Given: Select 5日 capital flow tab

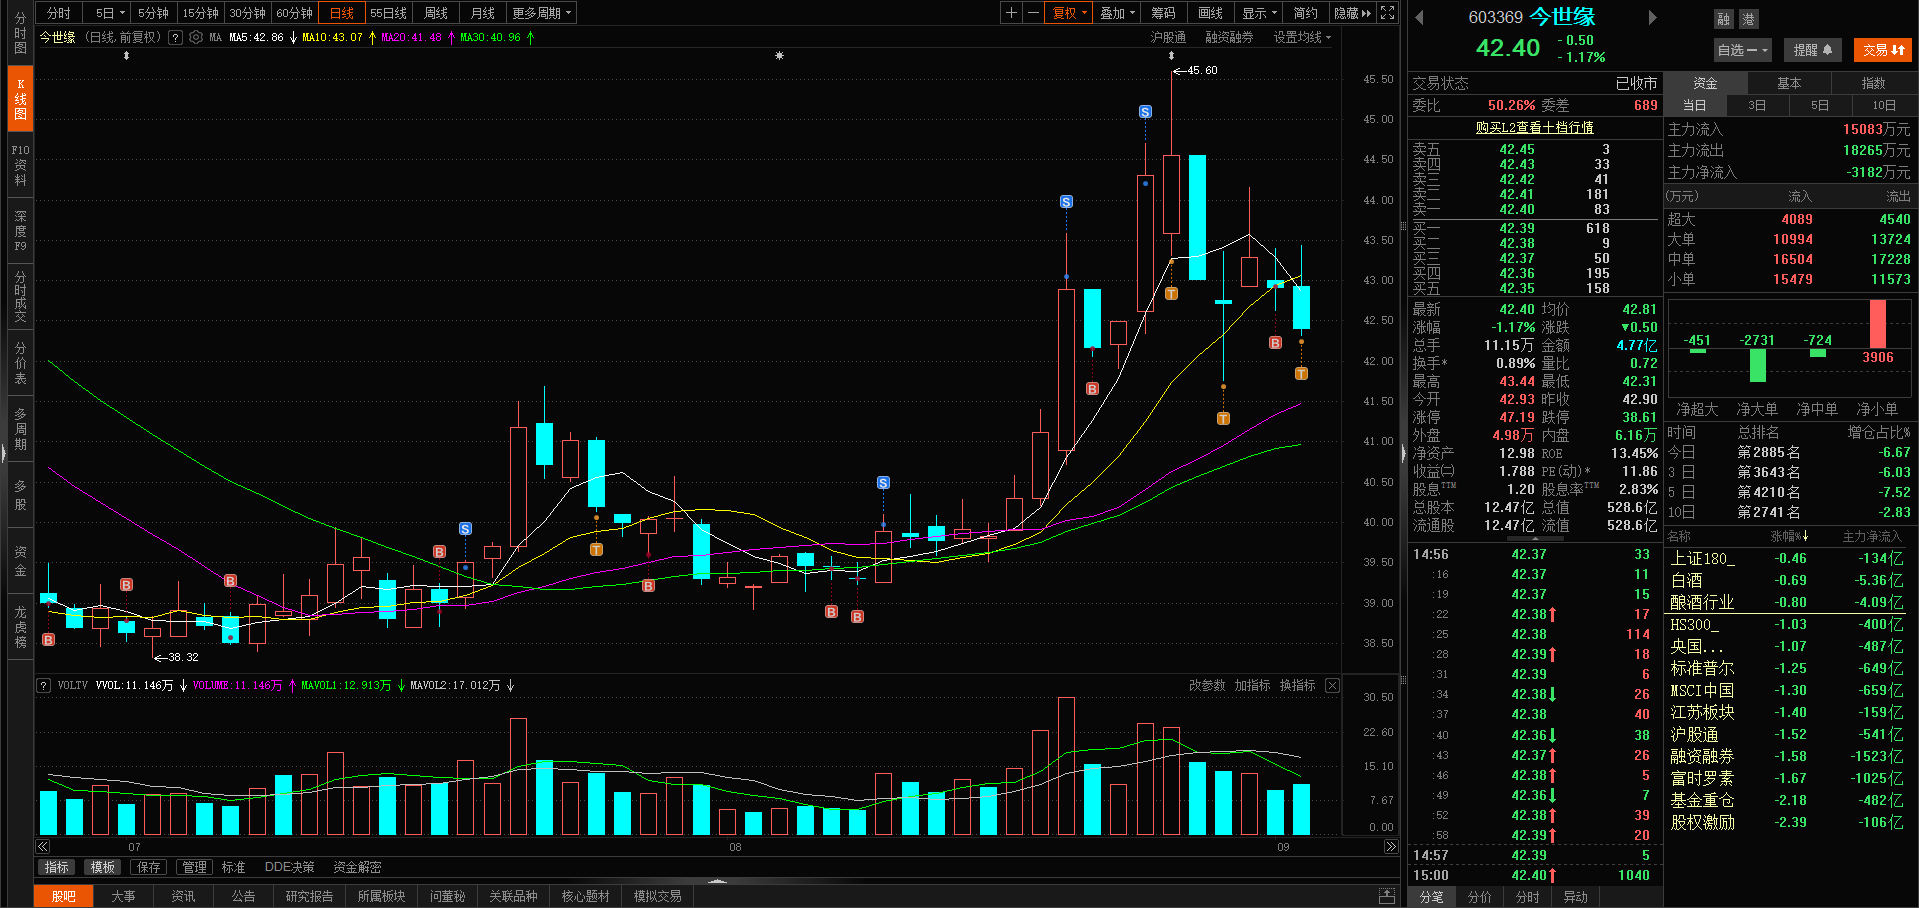Looking at the screenshot, I should 1820,105.
